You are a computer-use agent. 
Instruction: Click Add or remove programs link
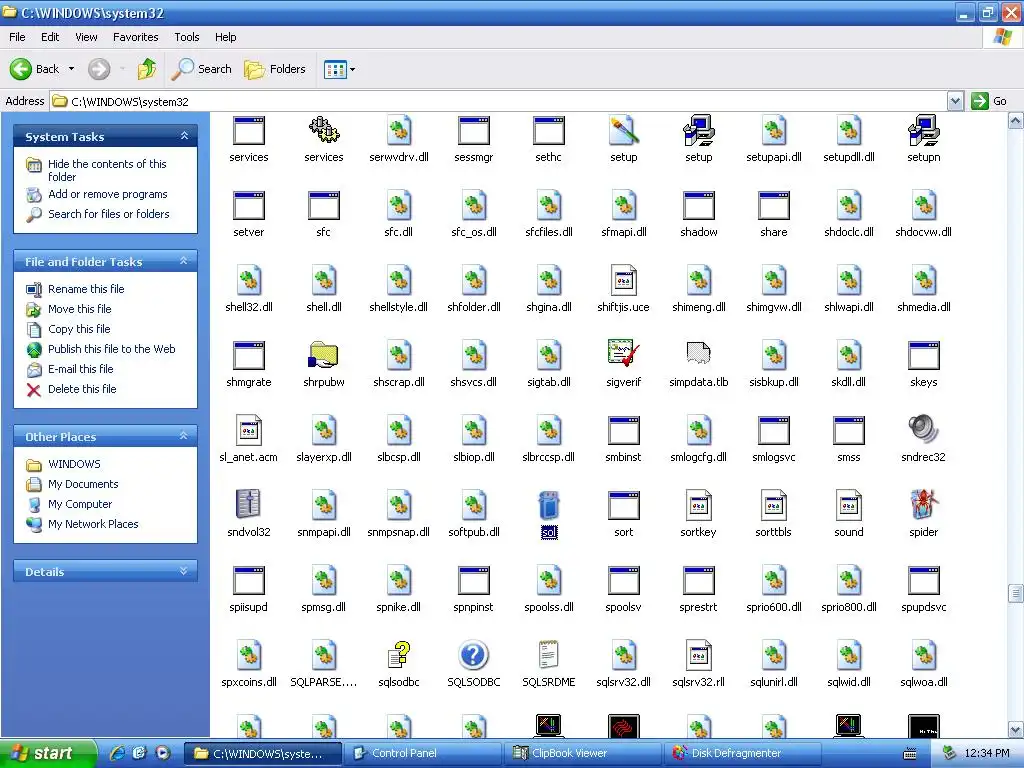coord(108,194)
